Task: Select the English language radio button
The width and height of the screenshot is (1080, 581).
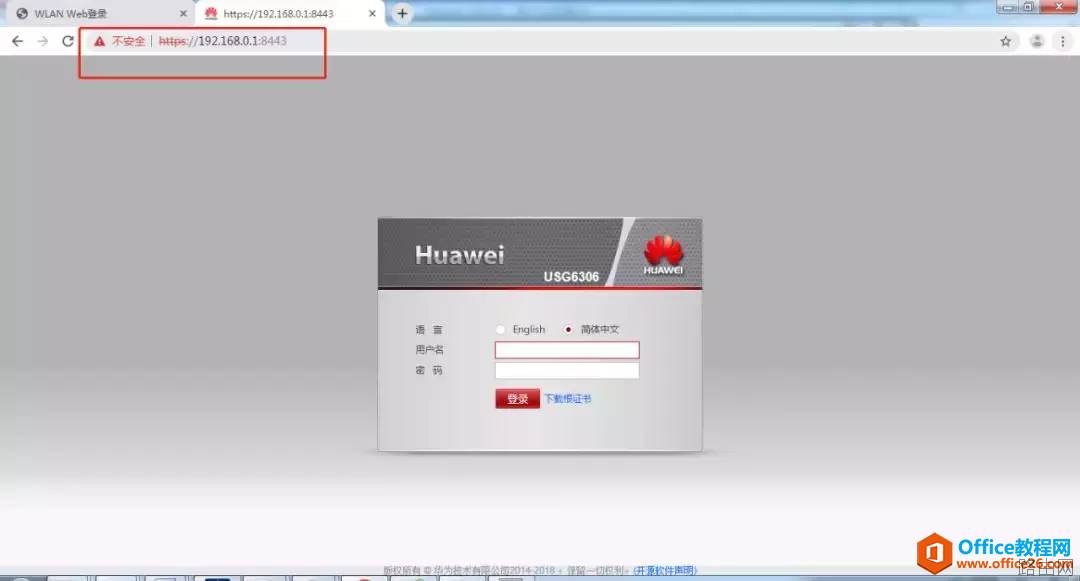Action: coord(500,330)
